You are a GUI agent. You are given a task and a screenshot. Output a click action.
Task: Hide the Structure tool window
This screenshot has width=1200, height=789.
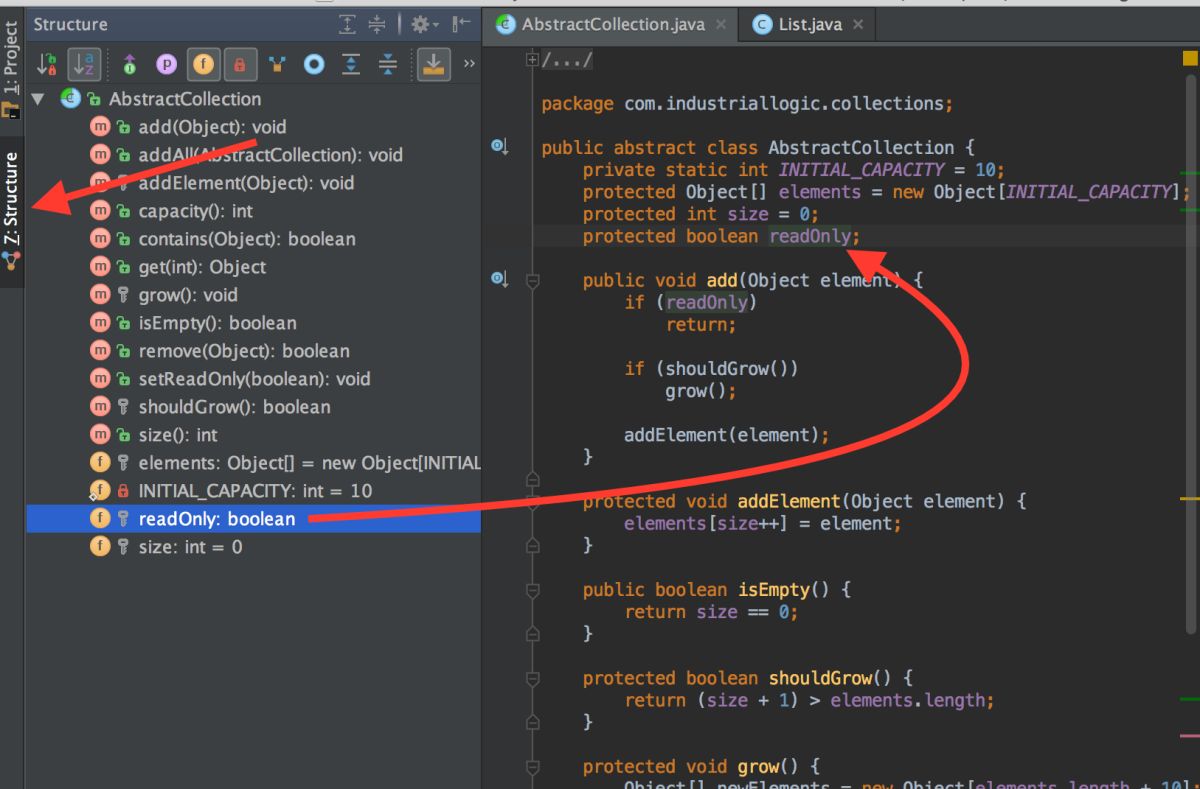pyautogui.click(x=461, y=24)
